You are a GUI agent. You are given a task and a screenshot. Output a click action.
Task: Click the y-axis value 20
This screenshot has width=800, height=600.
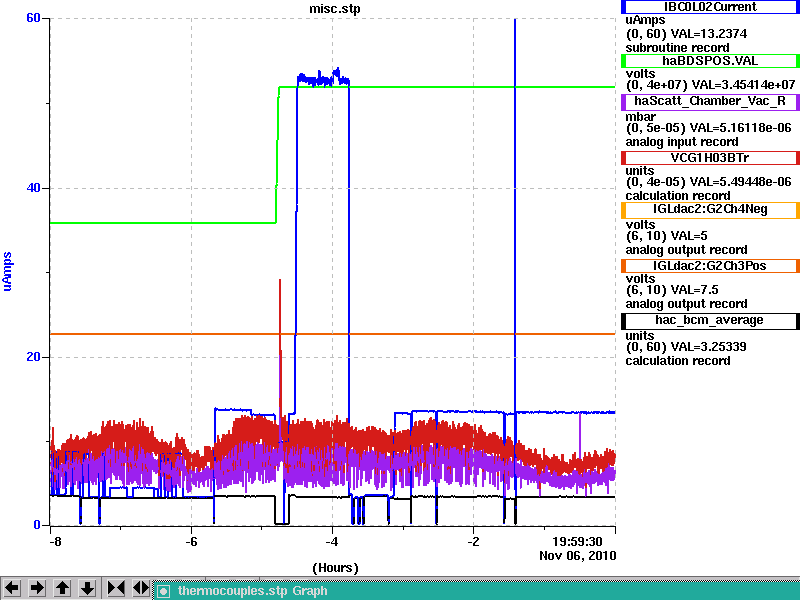pyautogui.click(x=33, y=357)
